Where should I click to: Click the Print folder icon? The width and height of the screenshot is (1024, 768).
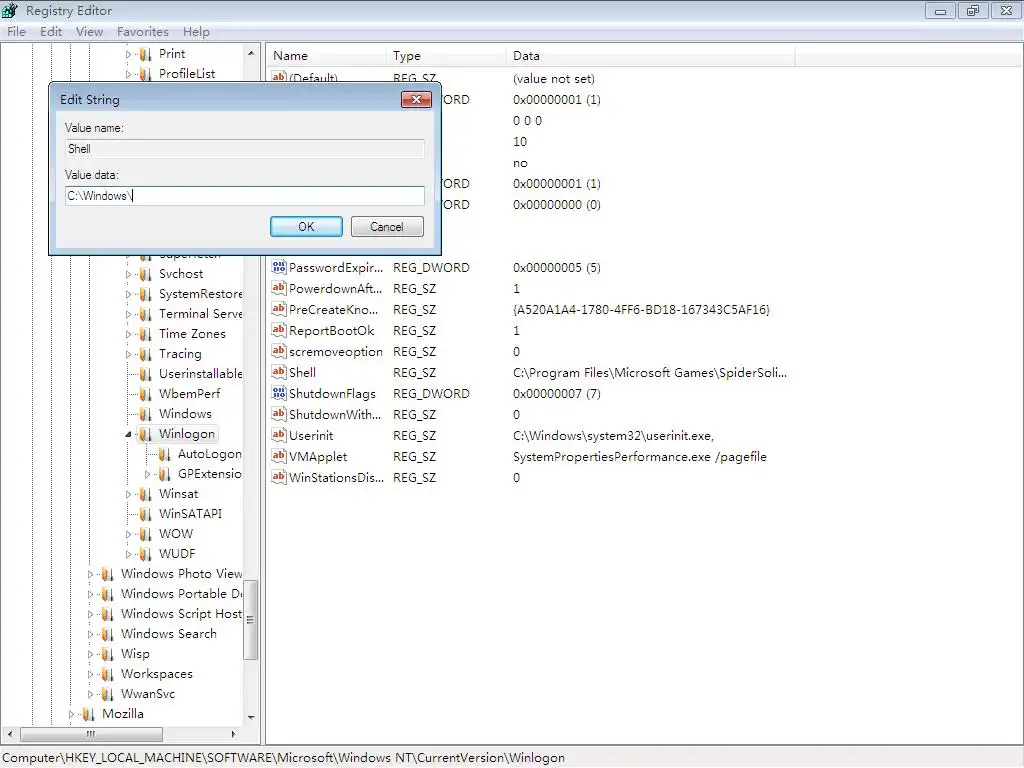[146, 54]
